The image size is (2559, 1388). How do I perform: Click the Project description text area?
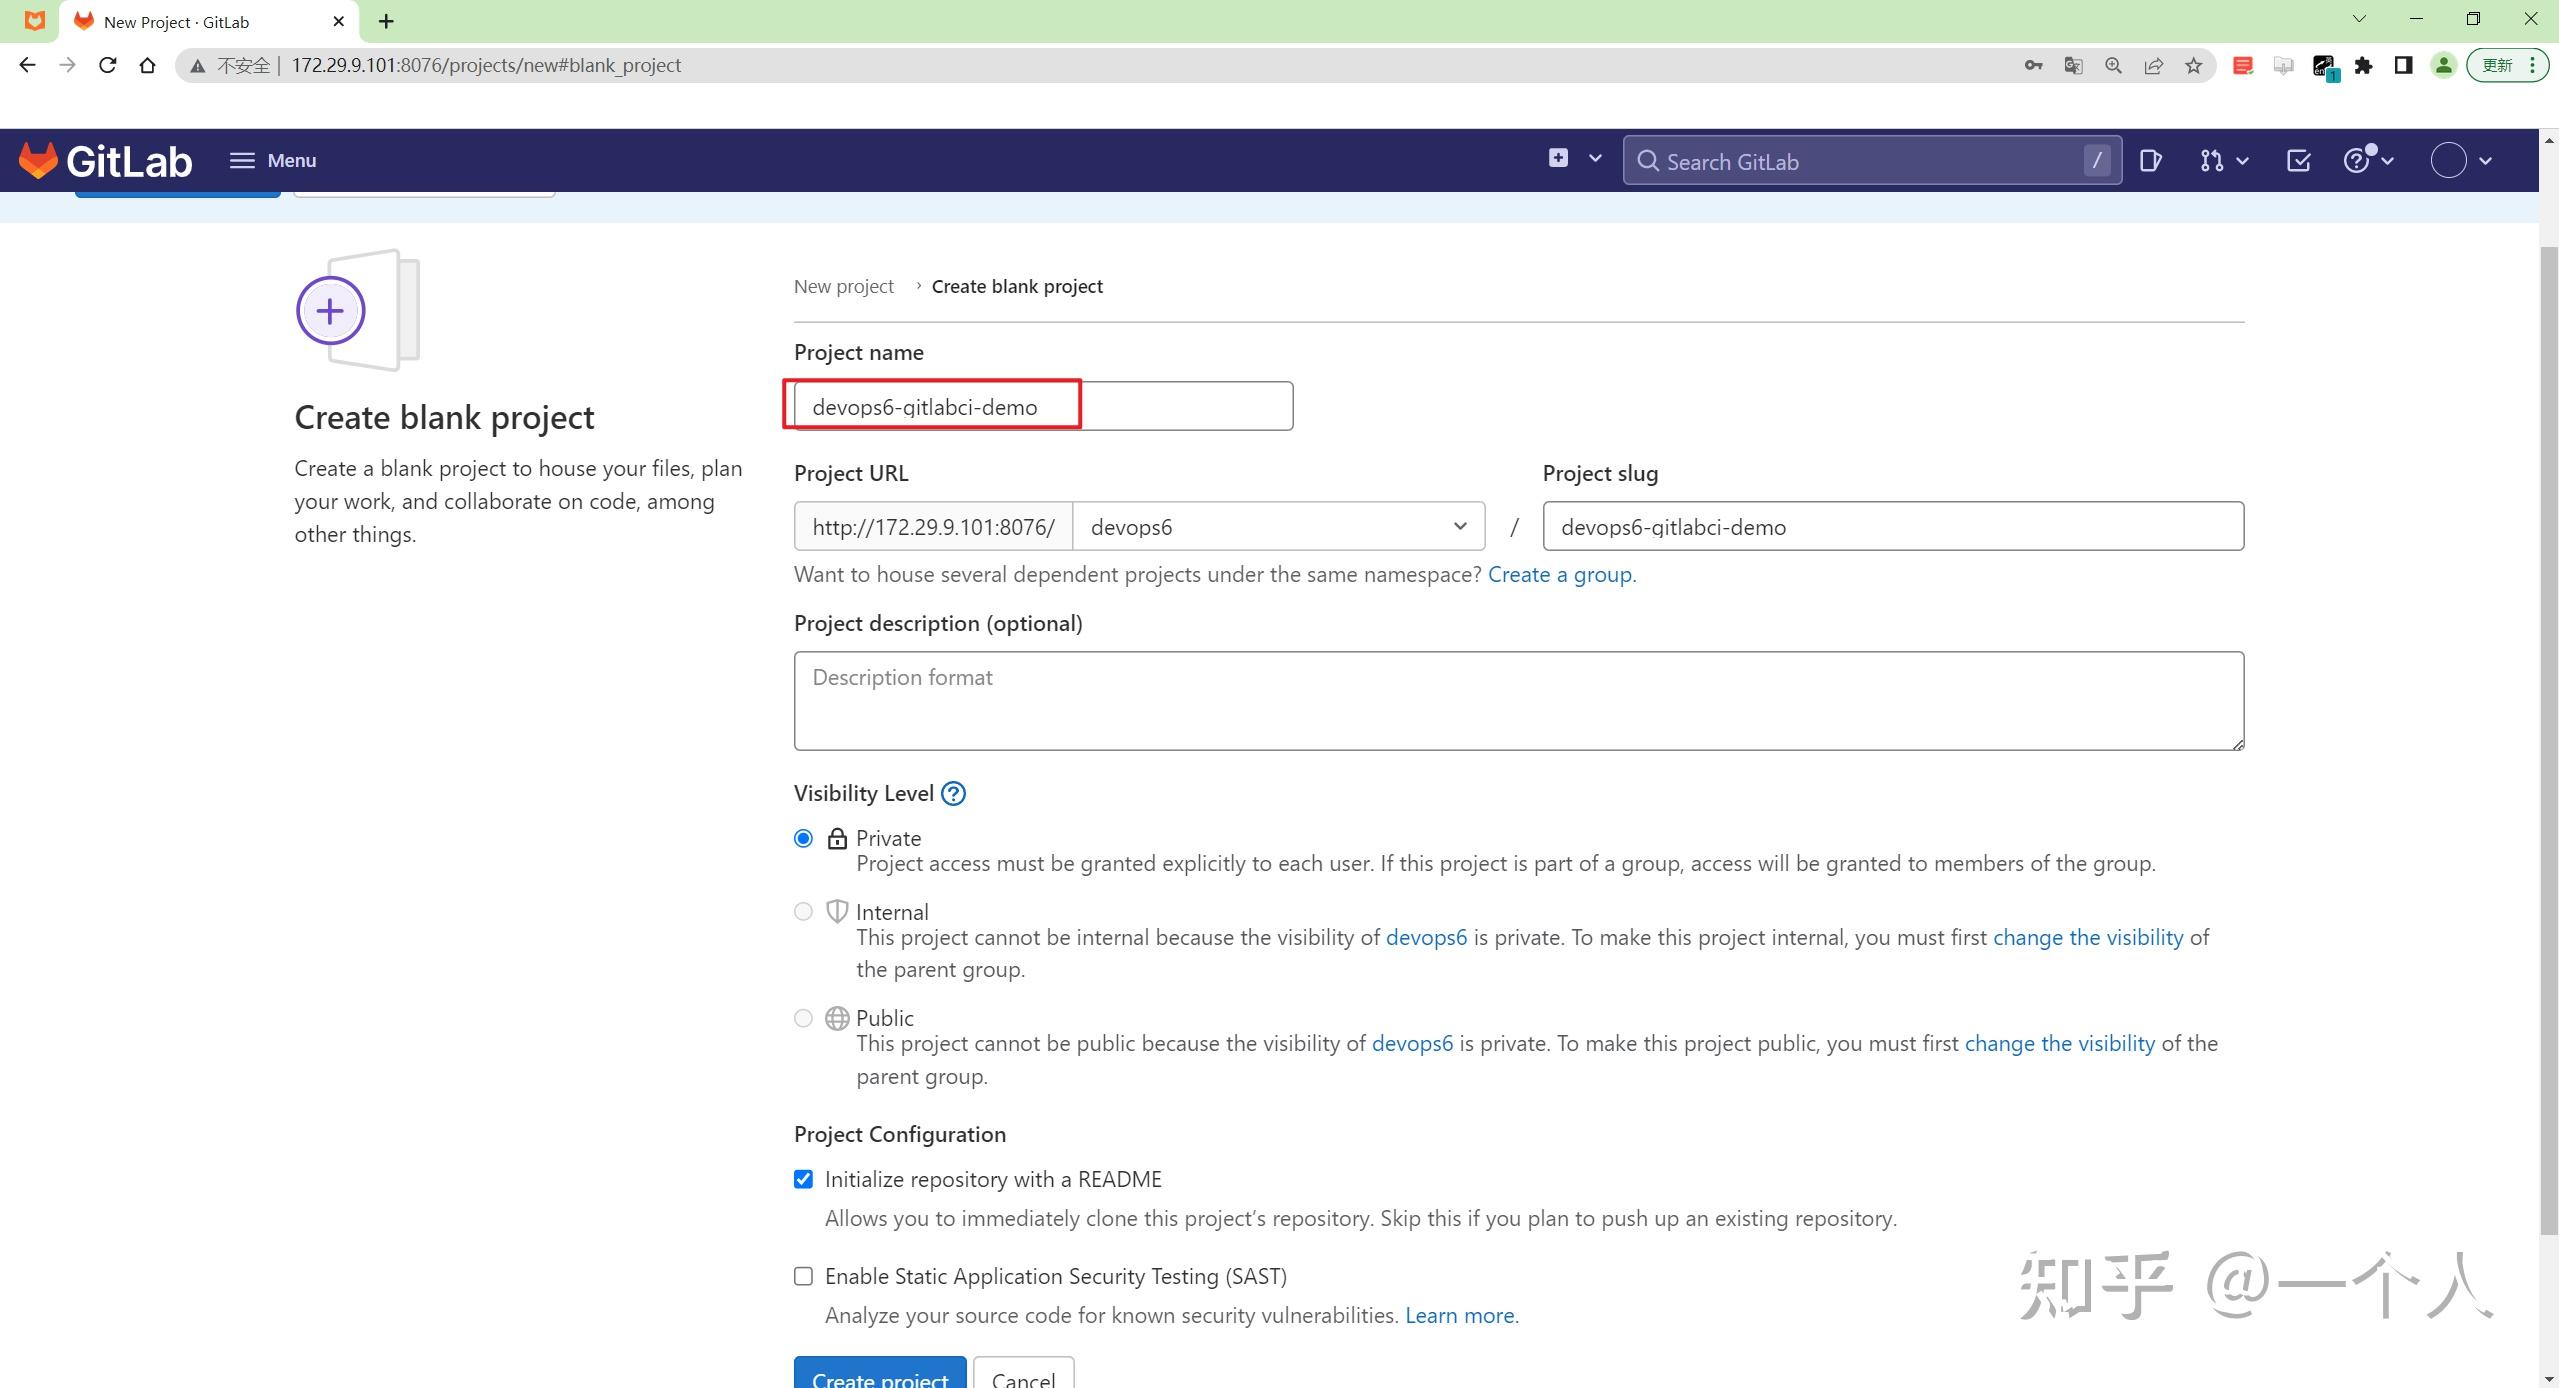coord(1518,700)
